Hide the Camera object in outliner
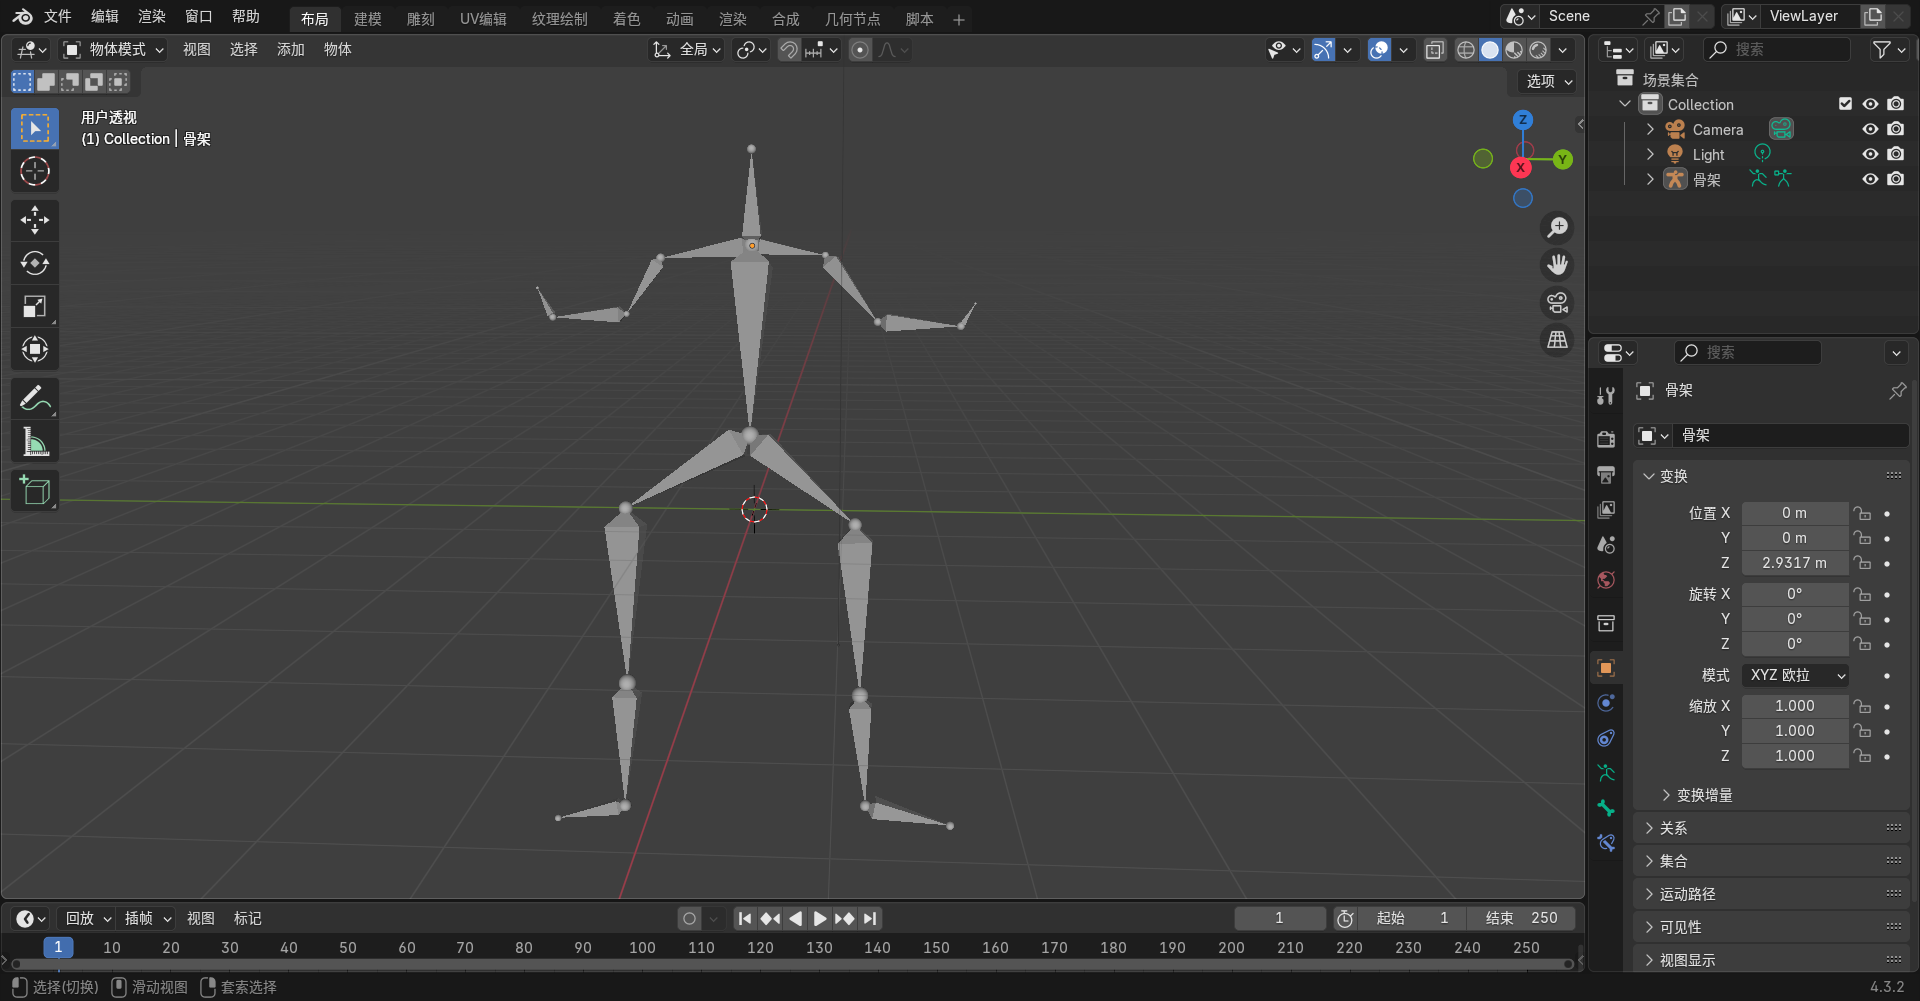The image size is (1920, 1001). pyautogui.click(x=1870, y=130)
